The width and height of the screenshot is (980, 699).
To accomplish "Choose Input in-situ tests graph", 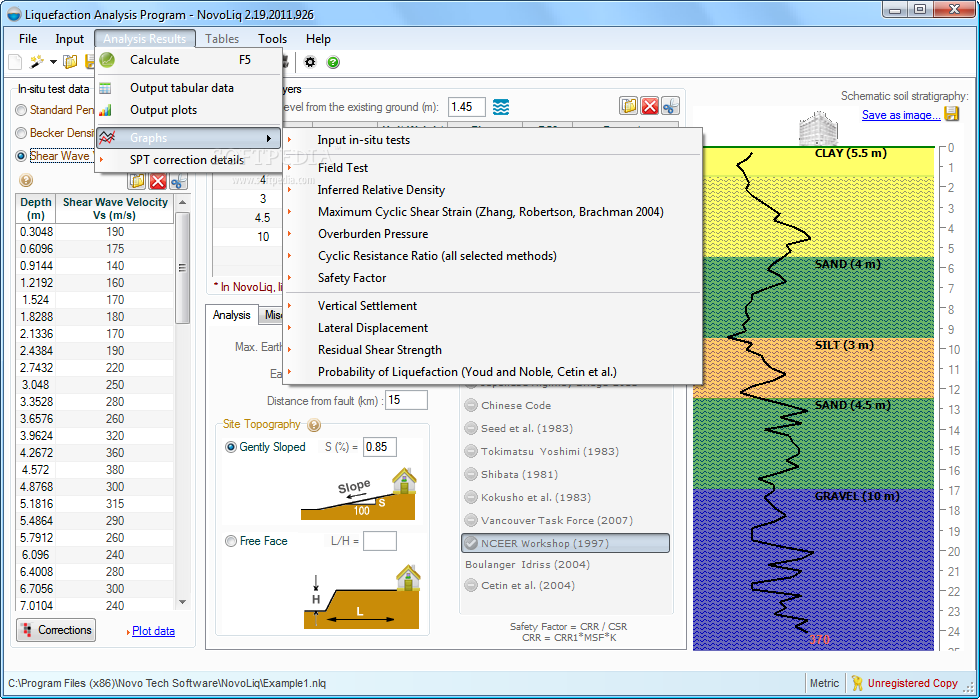I will click(492, 140).
